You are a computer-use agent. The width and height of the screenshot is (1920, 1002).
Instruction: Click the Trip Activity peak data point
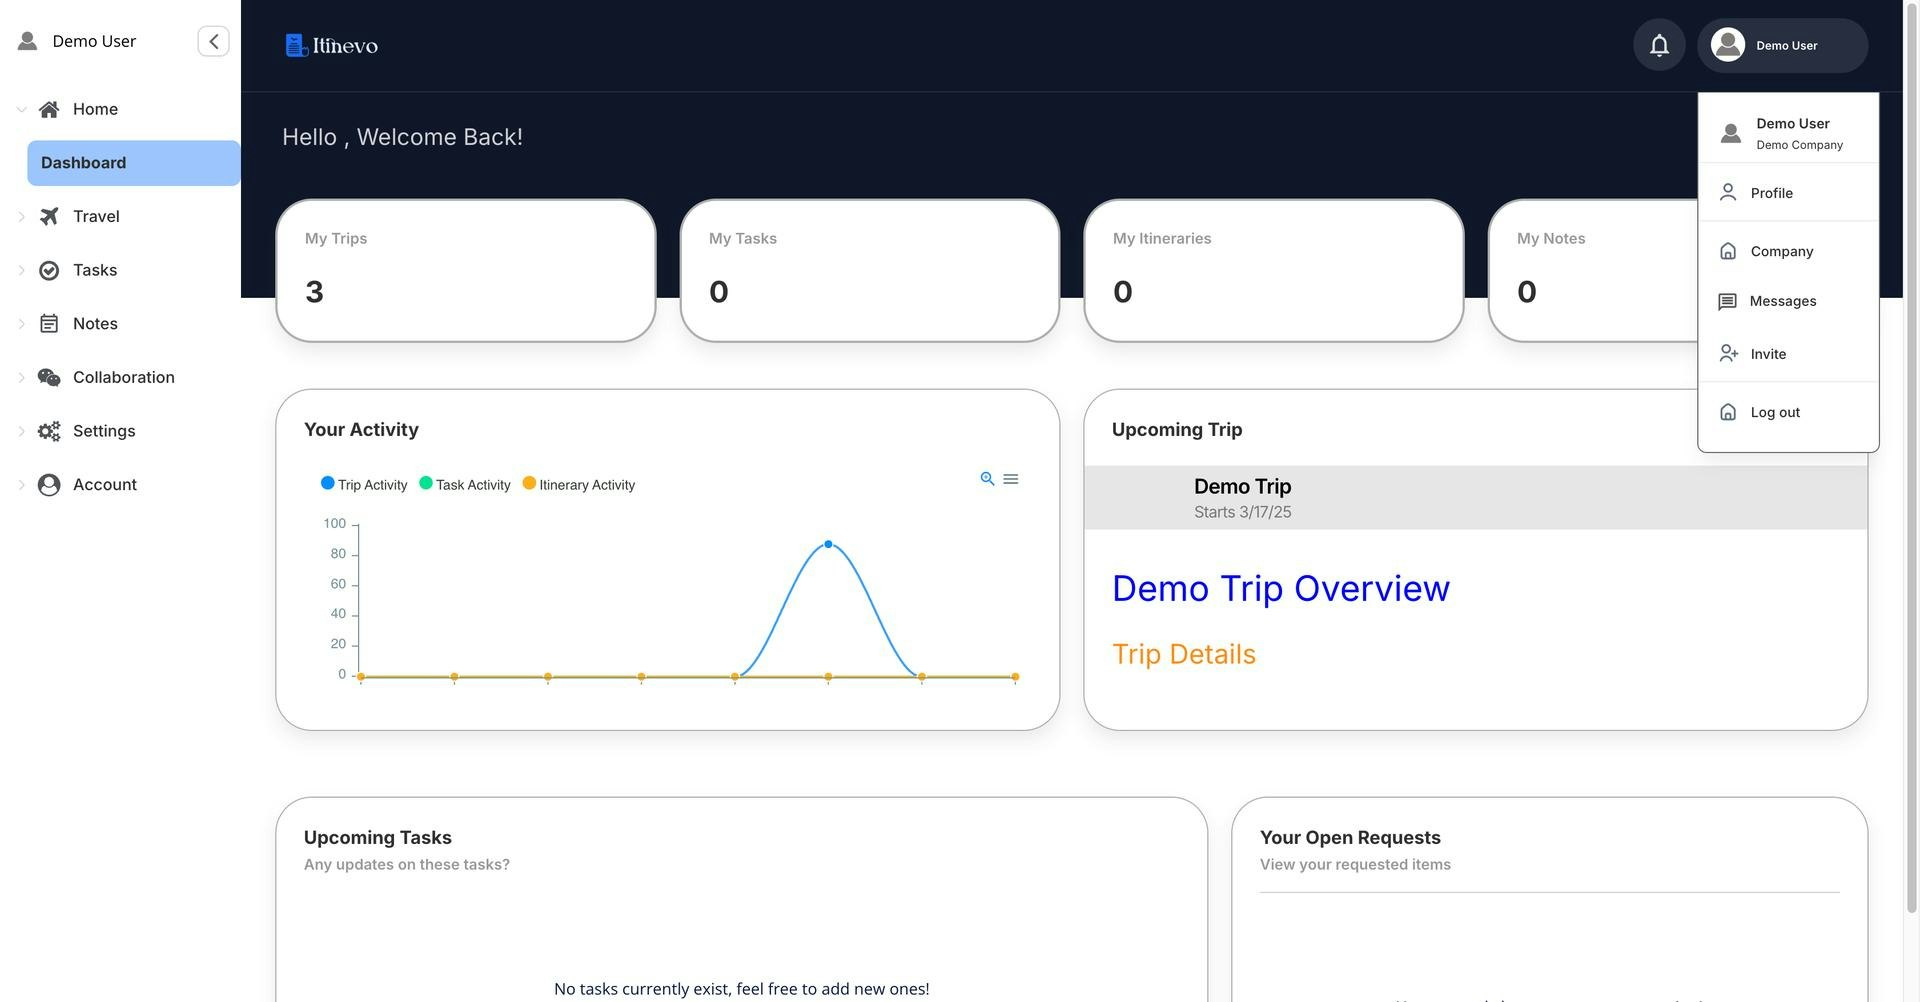[828, 544]
